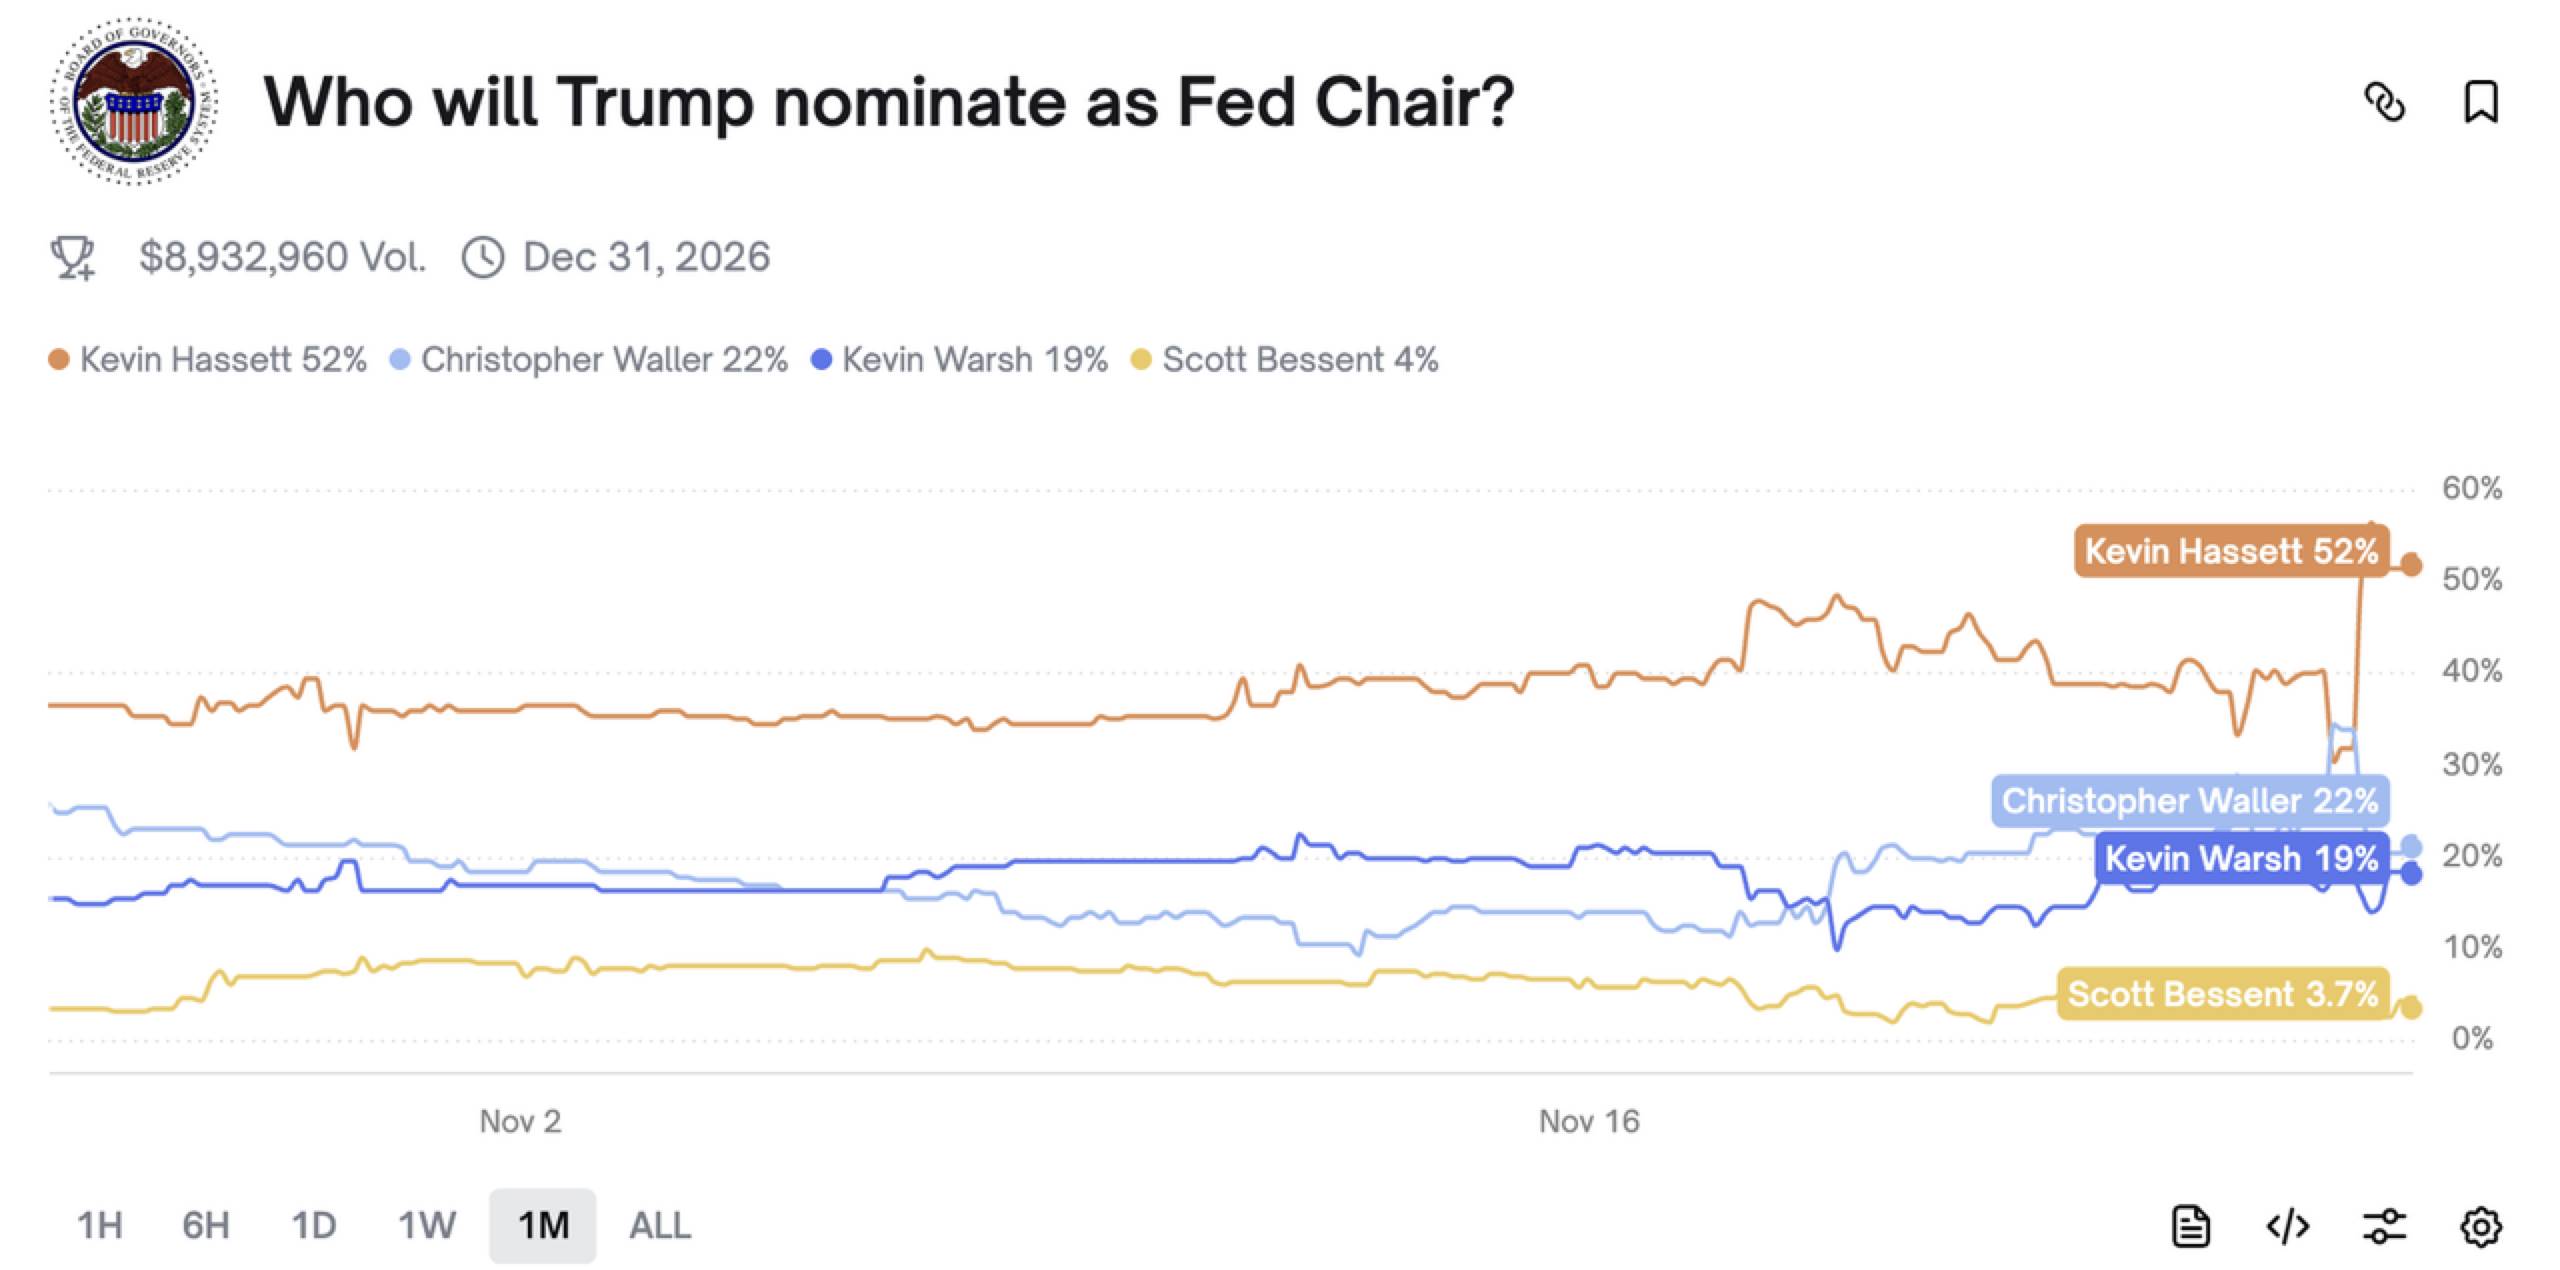
Task: Toggle the Scott Bessent series in the legend
Action: [1297, 360]
